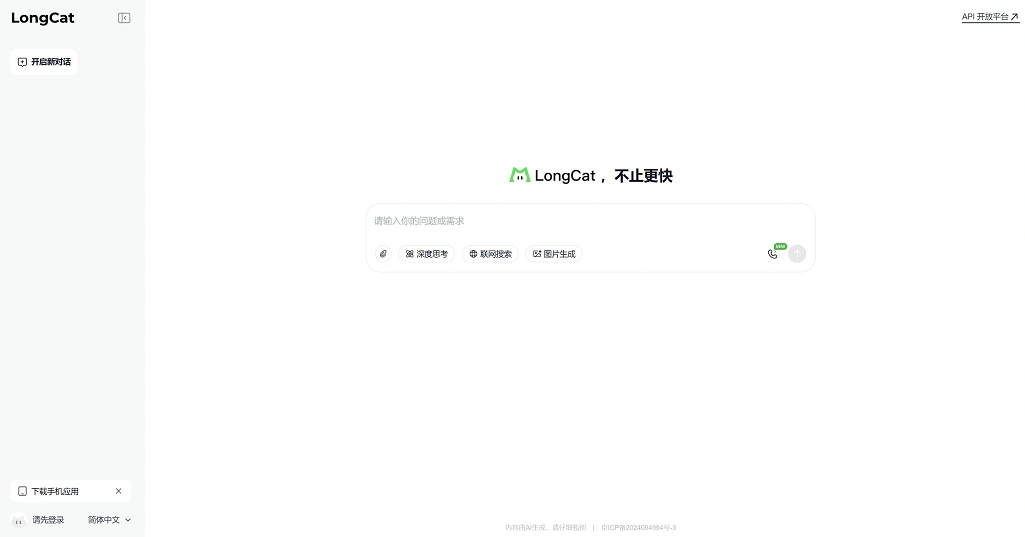Click the phone icon in 下载手机应用
Viewport: 1025px width, 537px height.
click(x=22, y=491)
